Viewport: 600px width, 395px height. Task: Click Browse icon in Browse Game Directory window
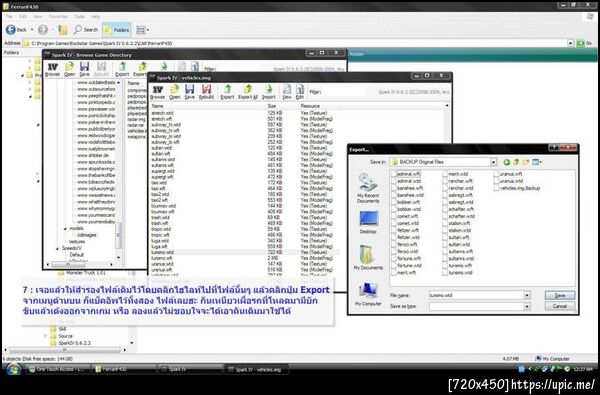coord(52,69)
